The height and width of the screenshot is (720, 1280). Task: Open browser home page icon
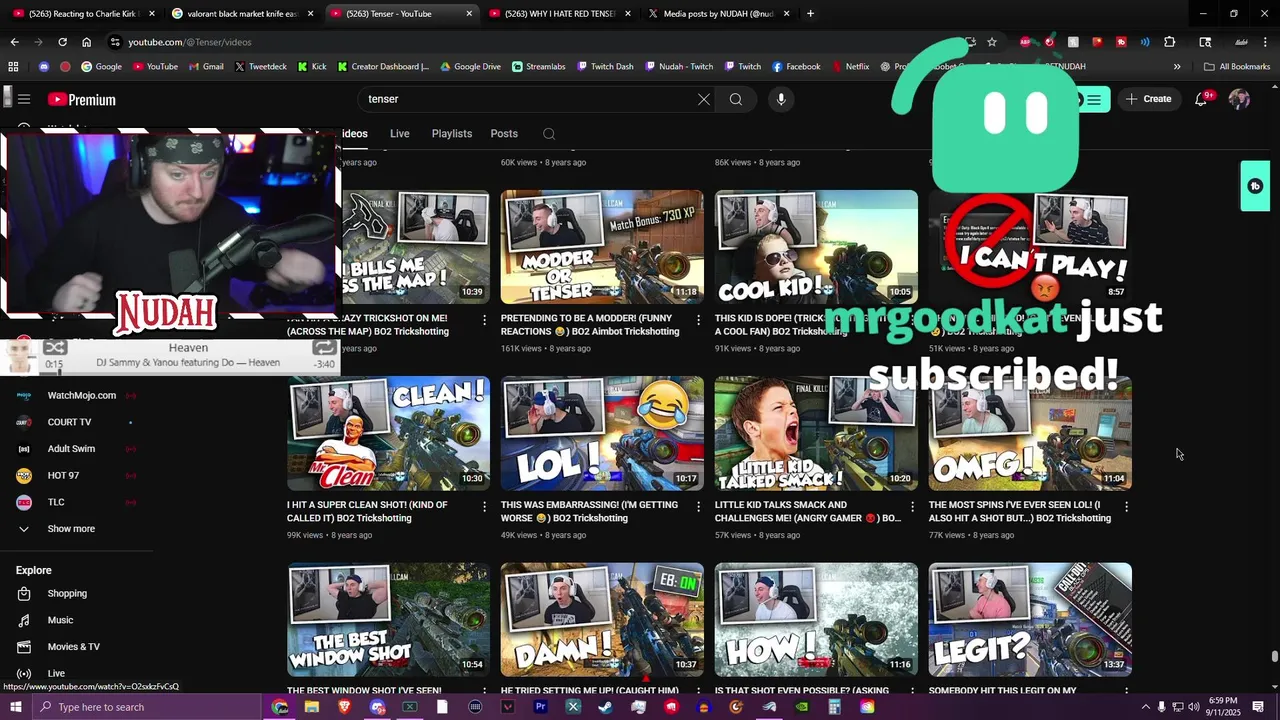pos(86,42)
